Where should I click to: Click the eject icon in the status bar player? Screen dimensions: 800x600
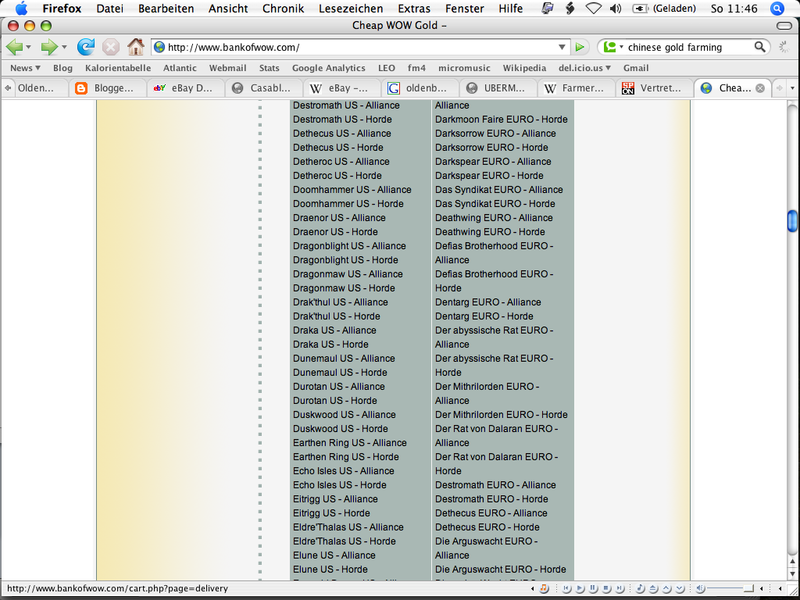pos(653,588)
